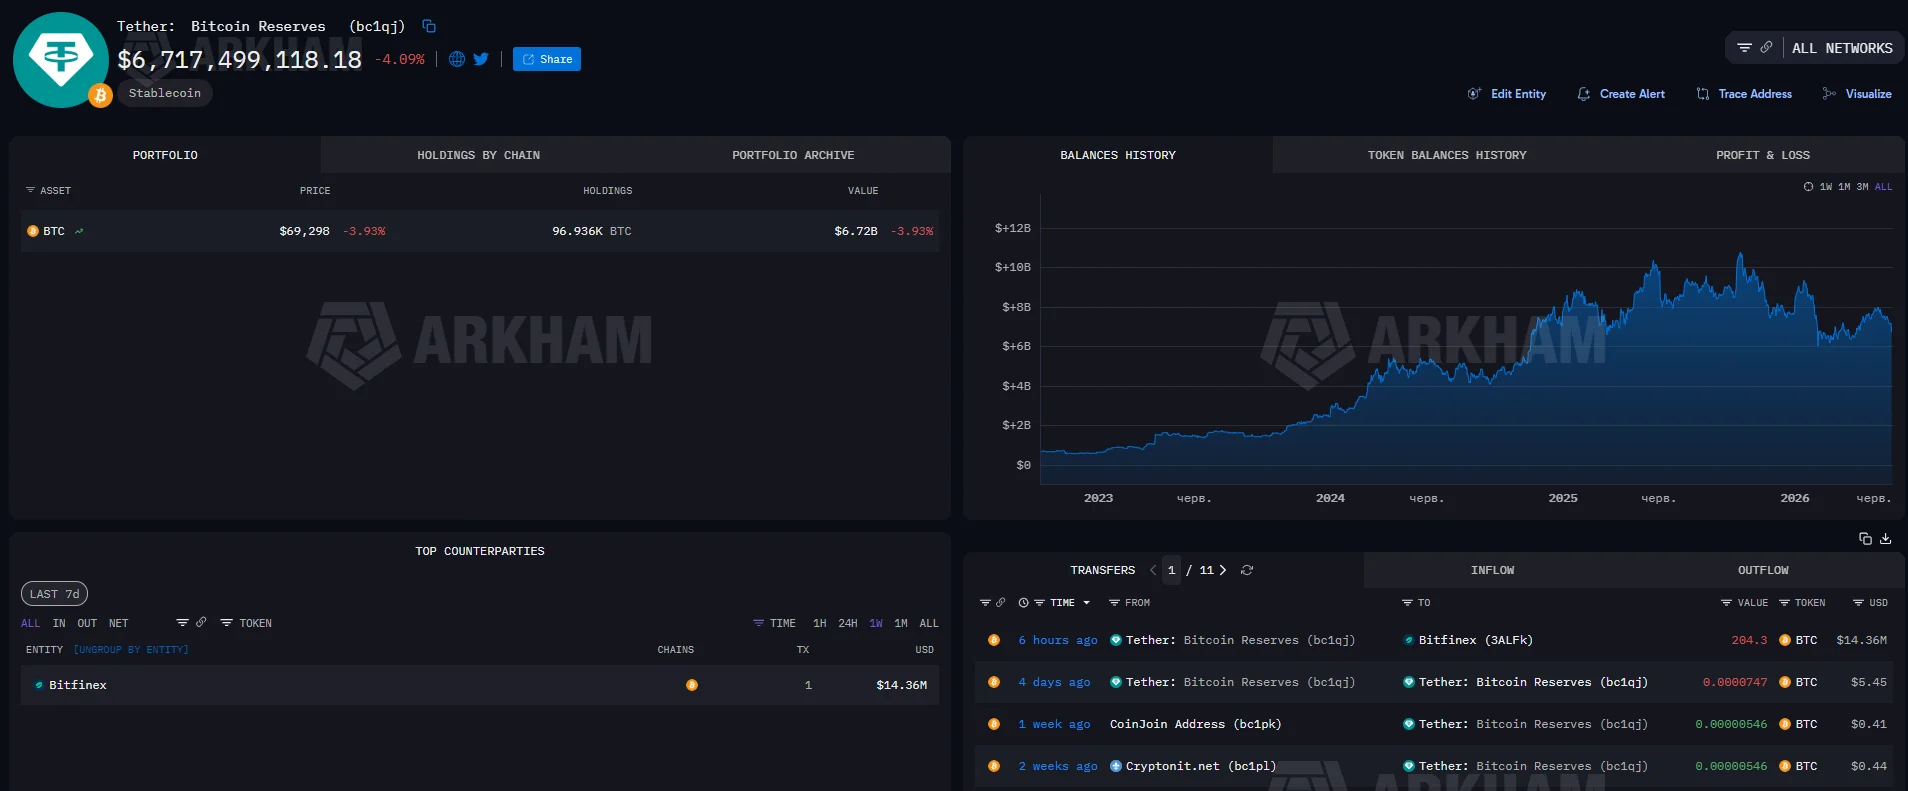Click Edit Entity link
The image size is (1908, 791).
[1507, 94]
